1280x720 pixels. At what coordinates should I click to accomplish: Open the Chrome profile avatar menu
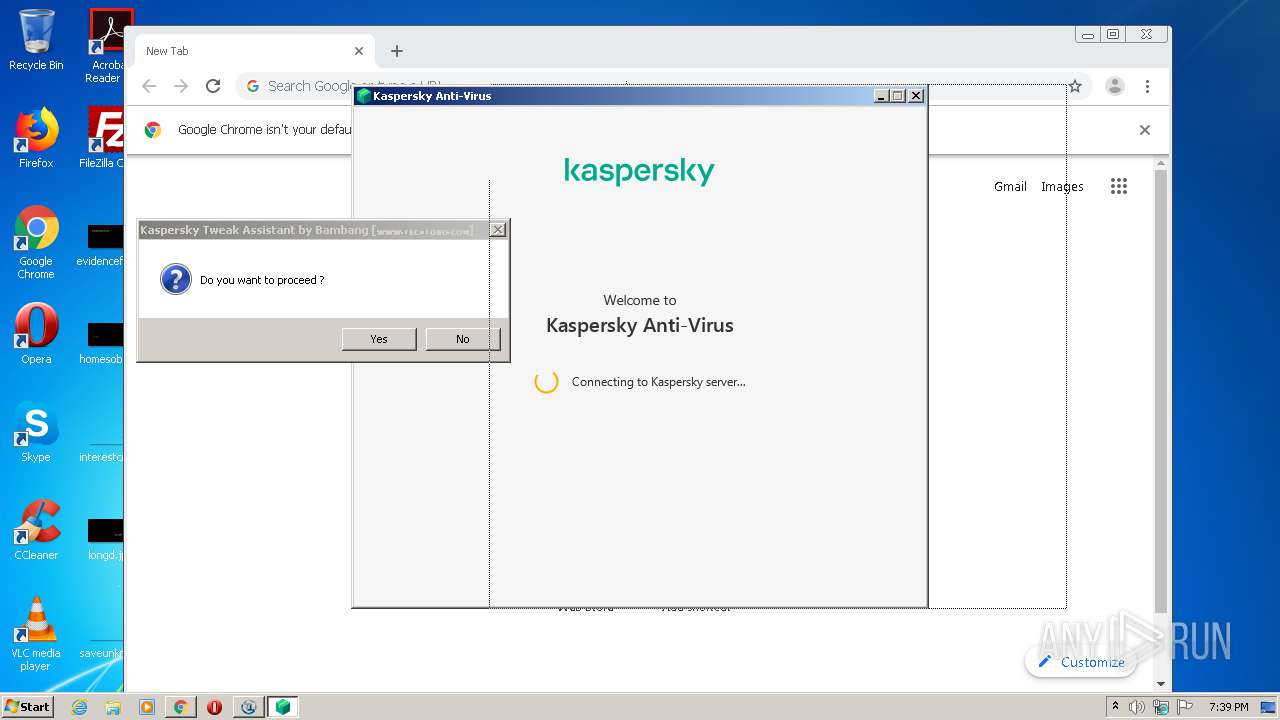click(1115, 86)
